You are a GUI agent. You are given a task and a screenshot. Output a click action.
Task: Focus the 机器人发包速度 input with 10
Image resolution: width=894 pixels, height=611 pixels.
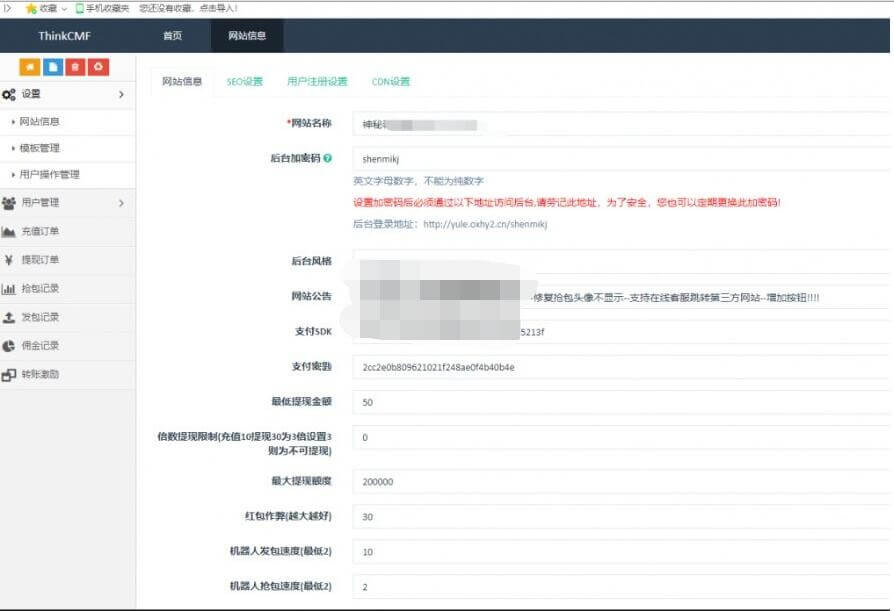[621, 552]
